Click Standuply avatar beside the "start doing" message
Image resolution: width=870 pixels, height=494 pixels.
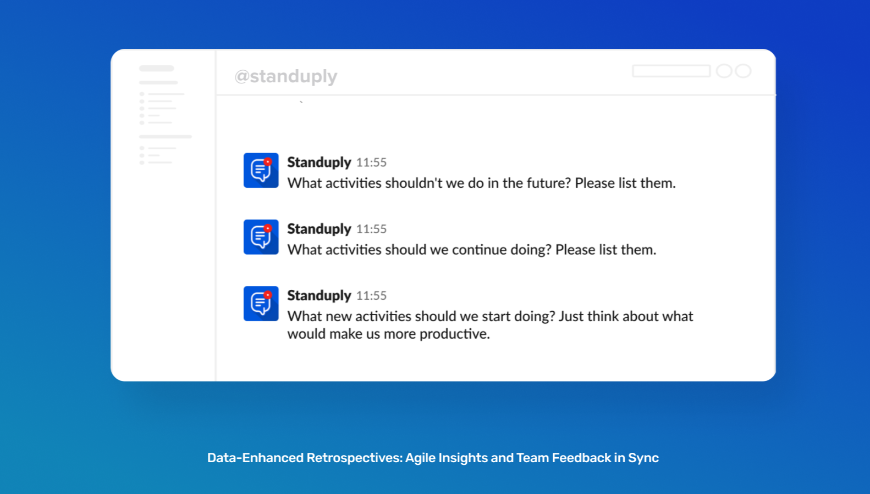261,304
